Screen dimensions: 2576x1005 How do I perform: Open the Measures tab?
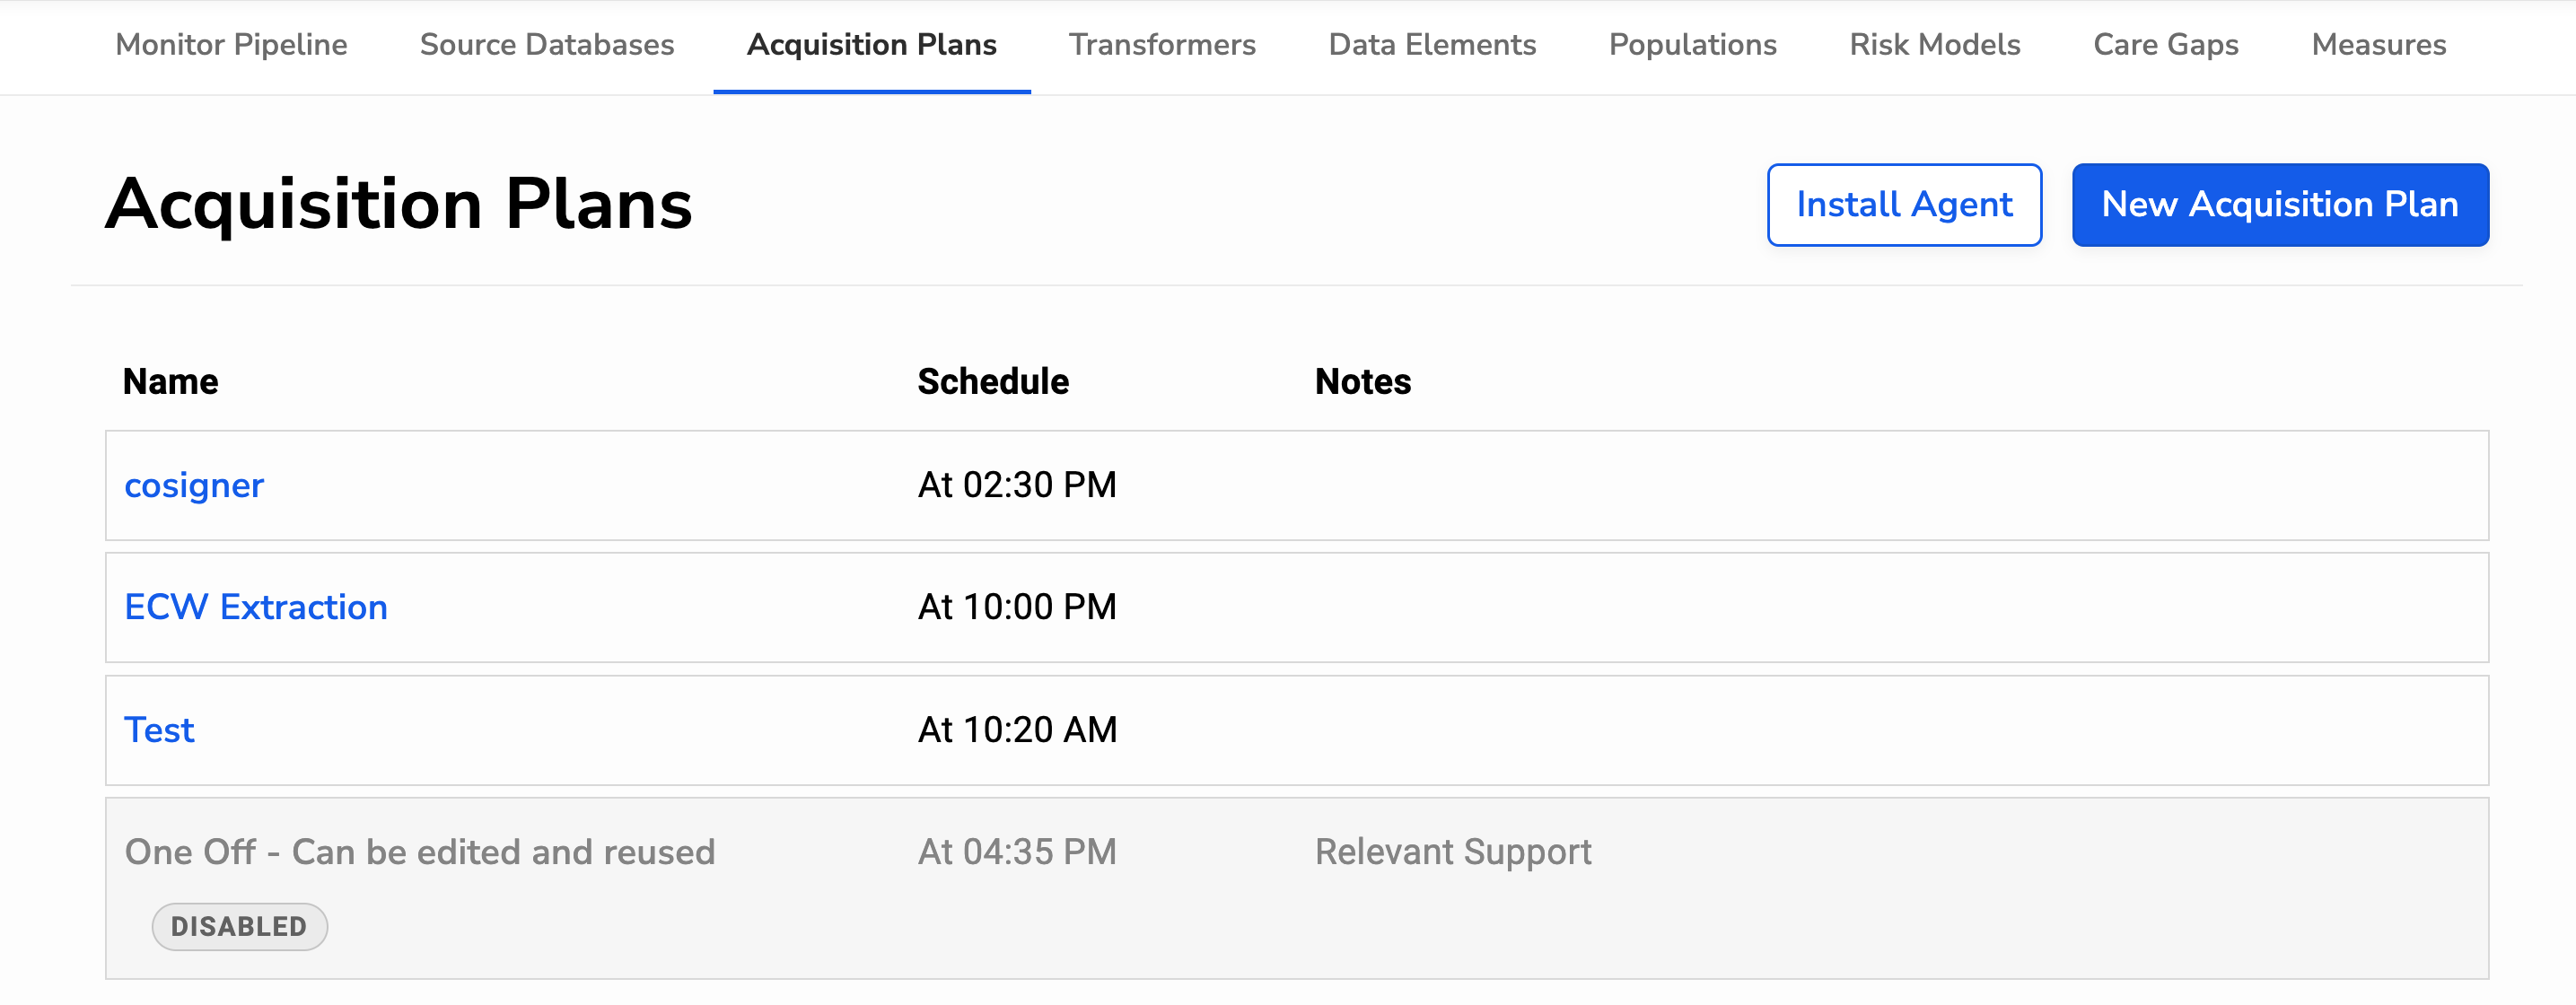coord(2377,44)
